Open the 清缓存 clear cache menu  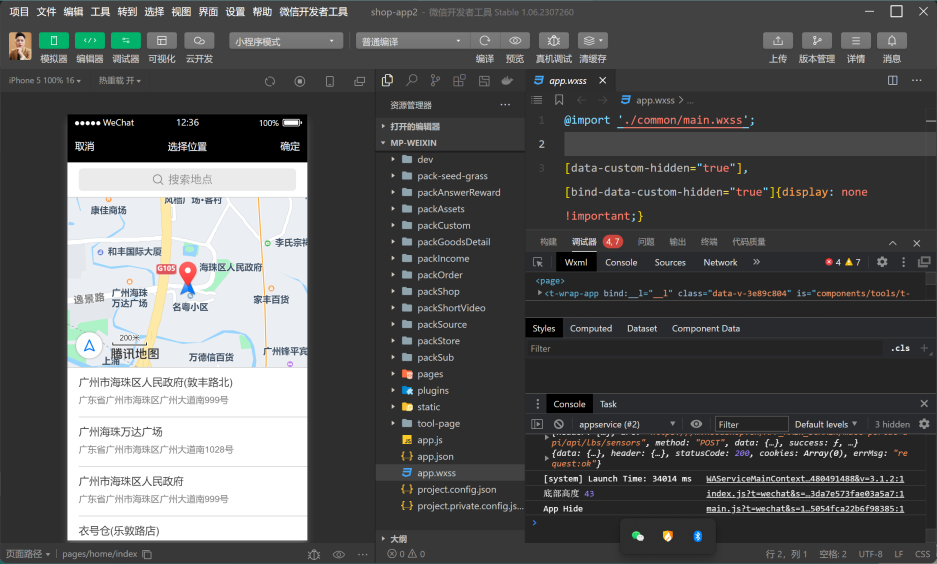593,41
